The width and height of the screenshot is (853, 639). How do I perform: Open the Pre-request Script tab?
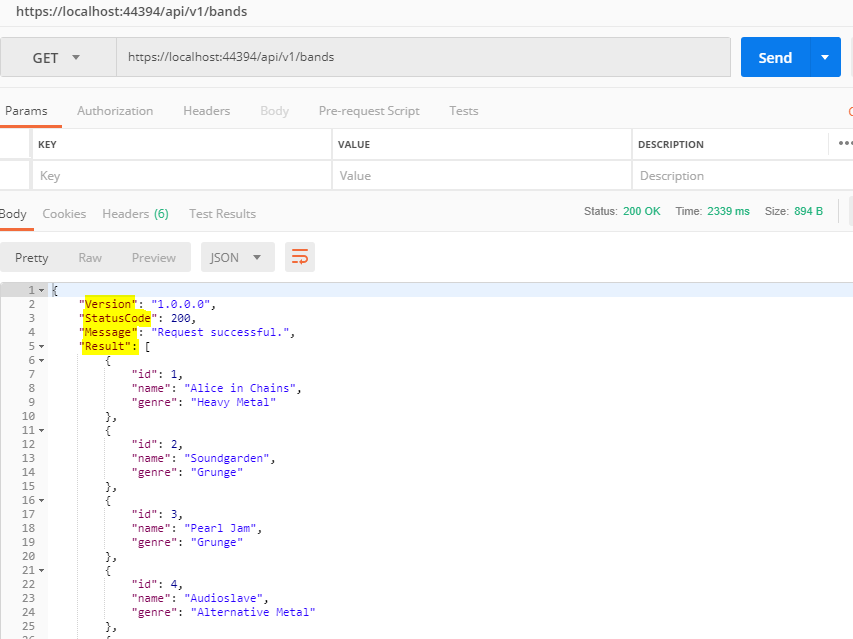pyautogui.click(x=369, y=111)
